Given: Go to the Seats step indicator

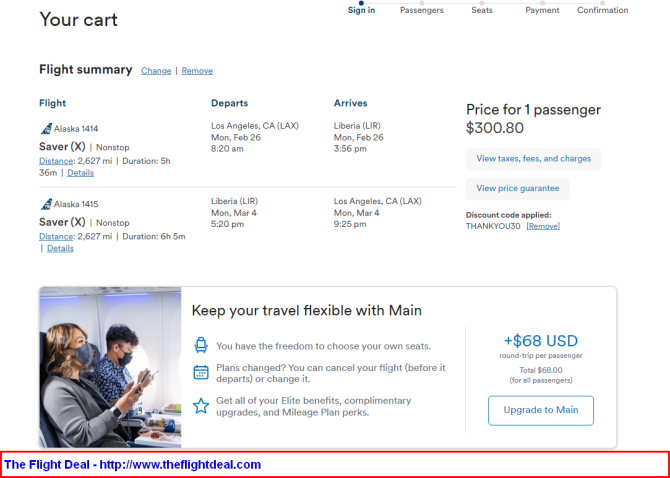Looking at the screenshot, I should click(482, 10).
